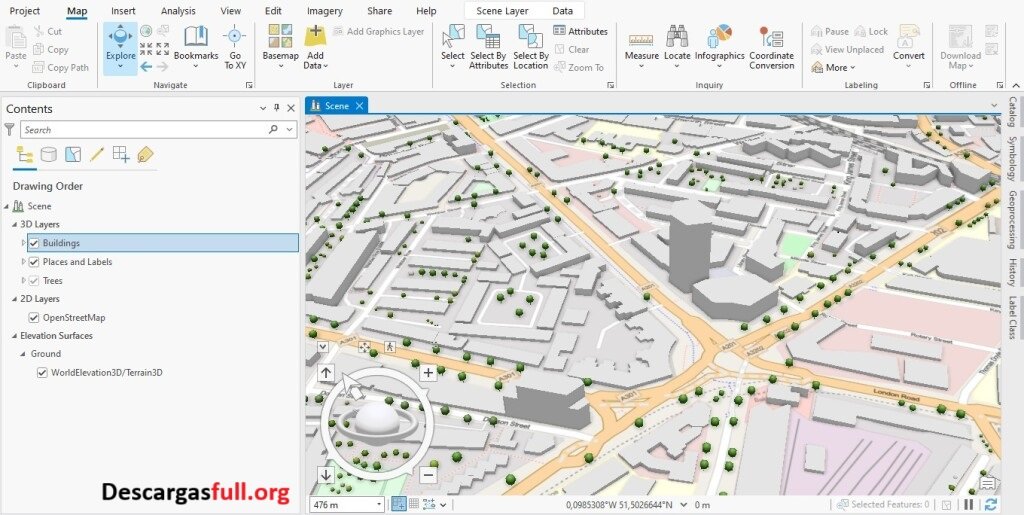
Task: Click the Add Data button icon
Action: click(x=315, y=34)
